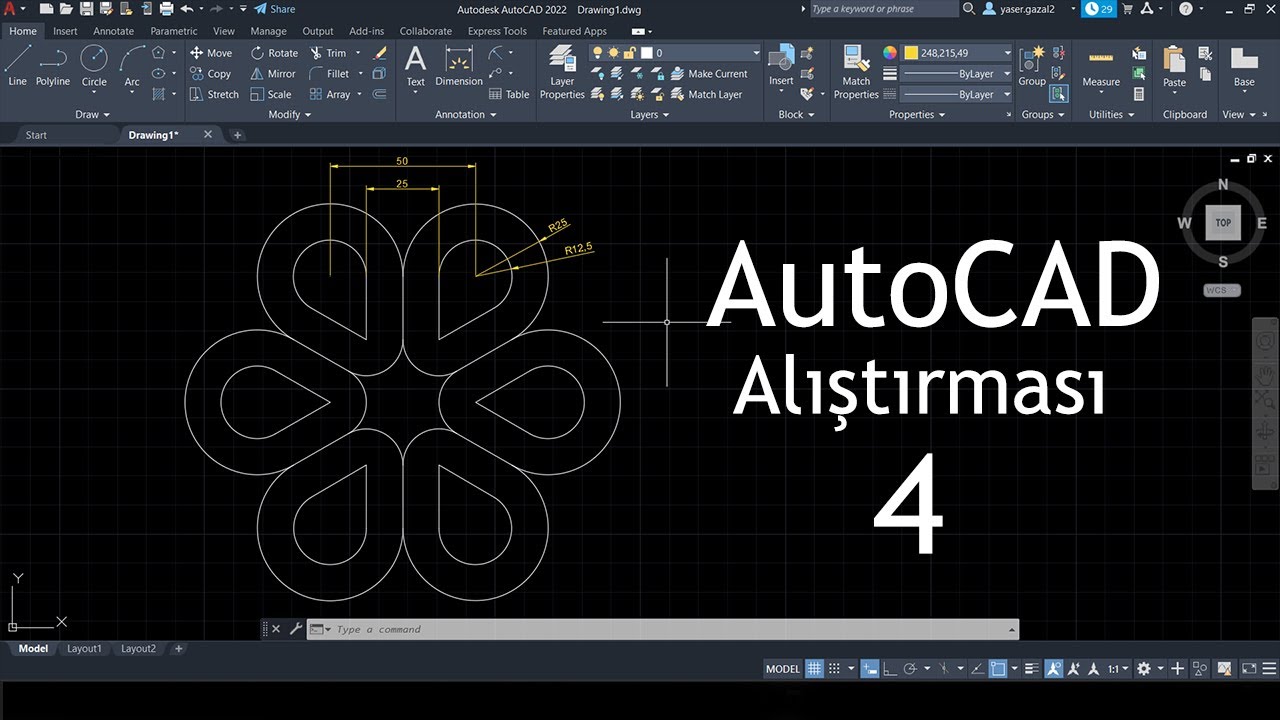Toggle ortho mode in status bar
This screenshot has width=1280, height=720.
pyautogui.click(x=889, y=669)
